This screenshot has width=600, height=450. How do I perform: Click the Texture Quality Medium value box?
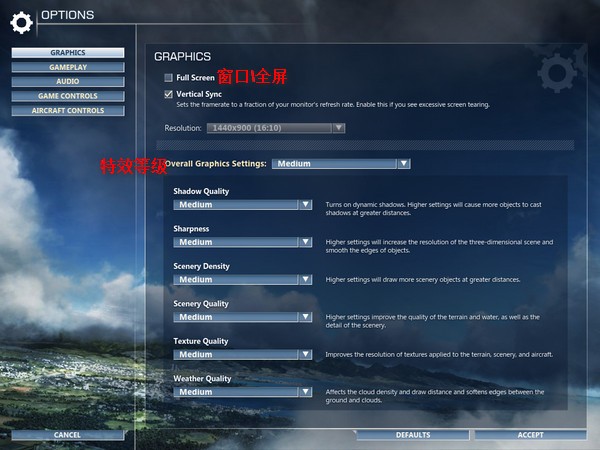[x=236, y=355]
